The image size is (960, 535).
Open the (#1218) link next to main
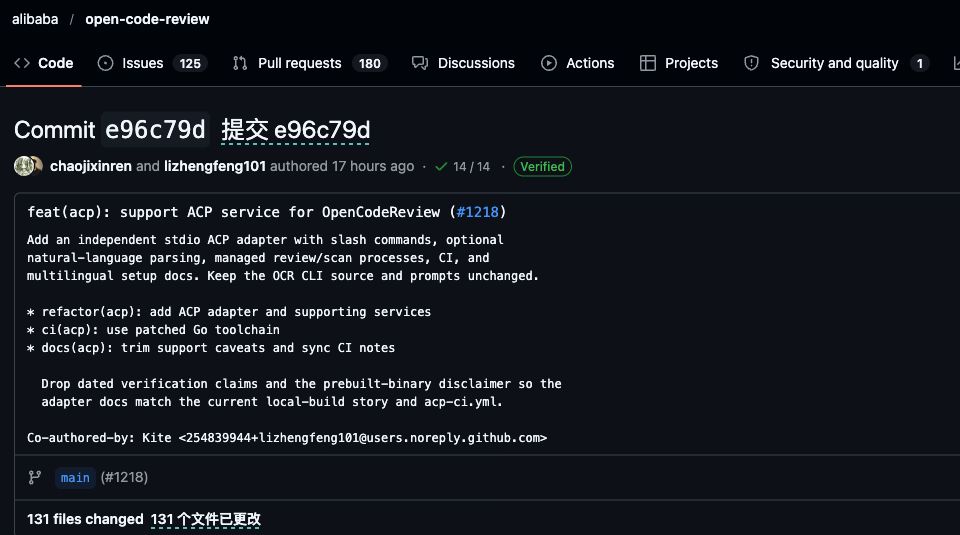pyautogui.click(x=124, y=477)
